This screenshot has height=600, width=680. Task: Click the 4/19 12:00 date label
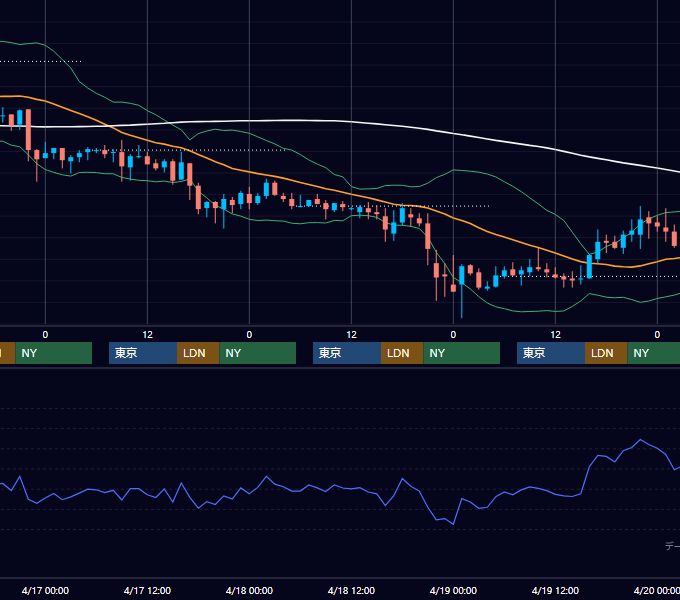tap(555, 590)
